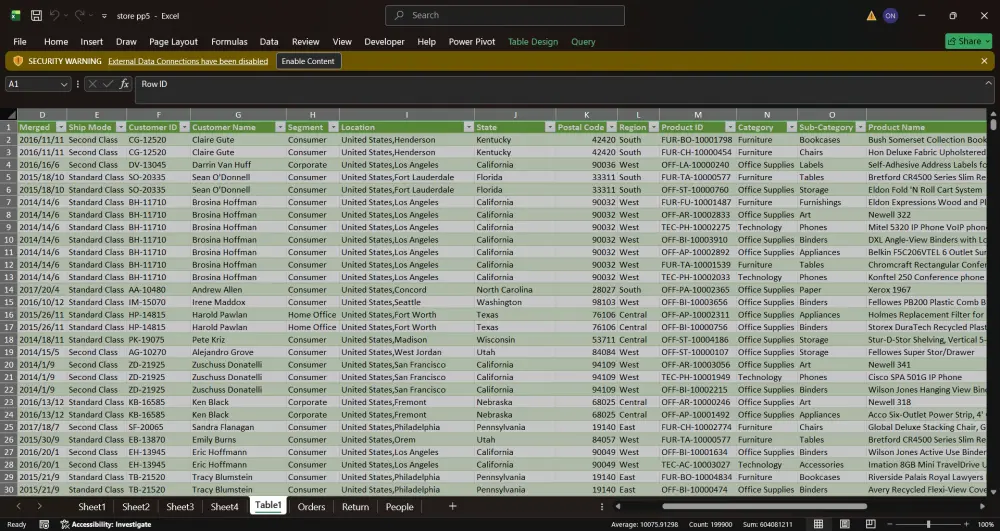
Task: Open the Segment filter dropdown
Action: point(333,127)
